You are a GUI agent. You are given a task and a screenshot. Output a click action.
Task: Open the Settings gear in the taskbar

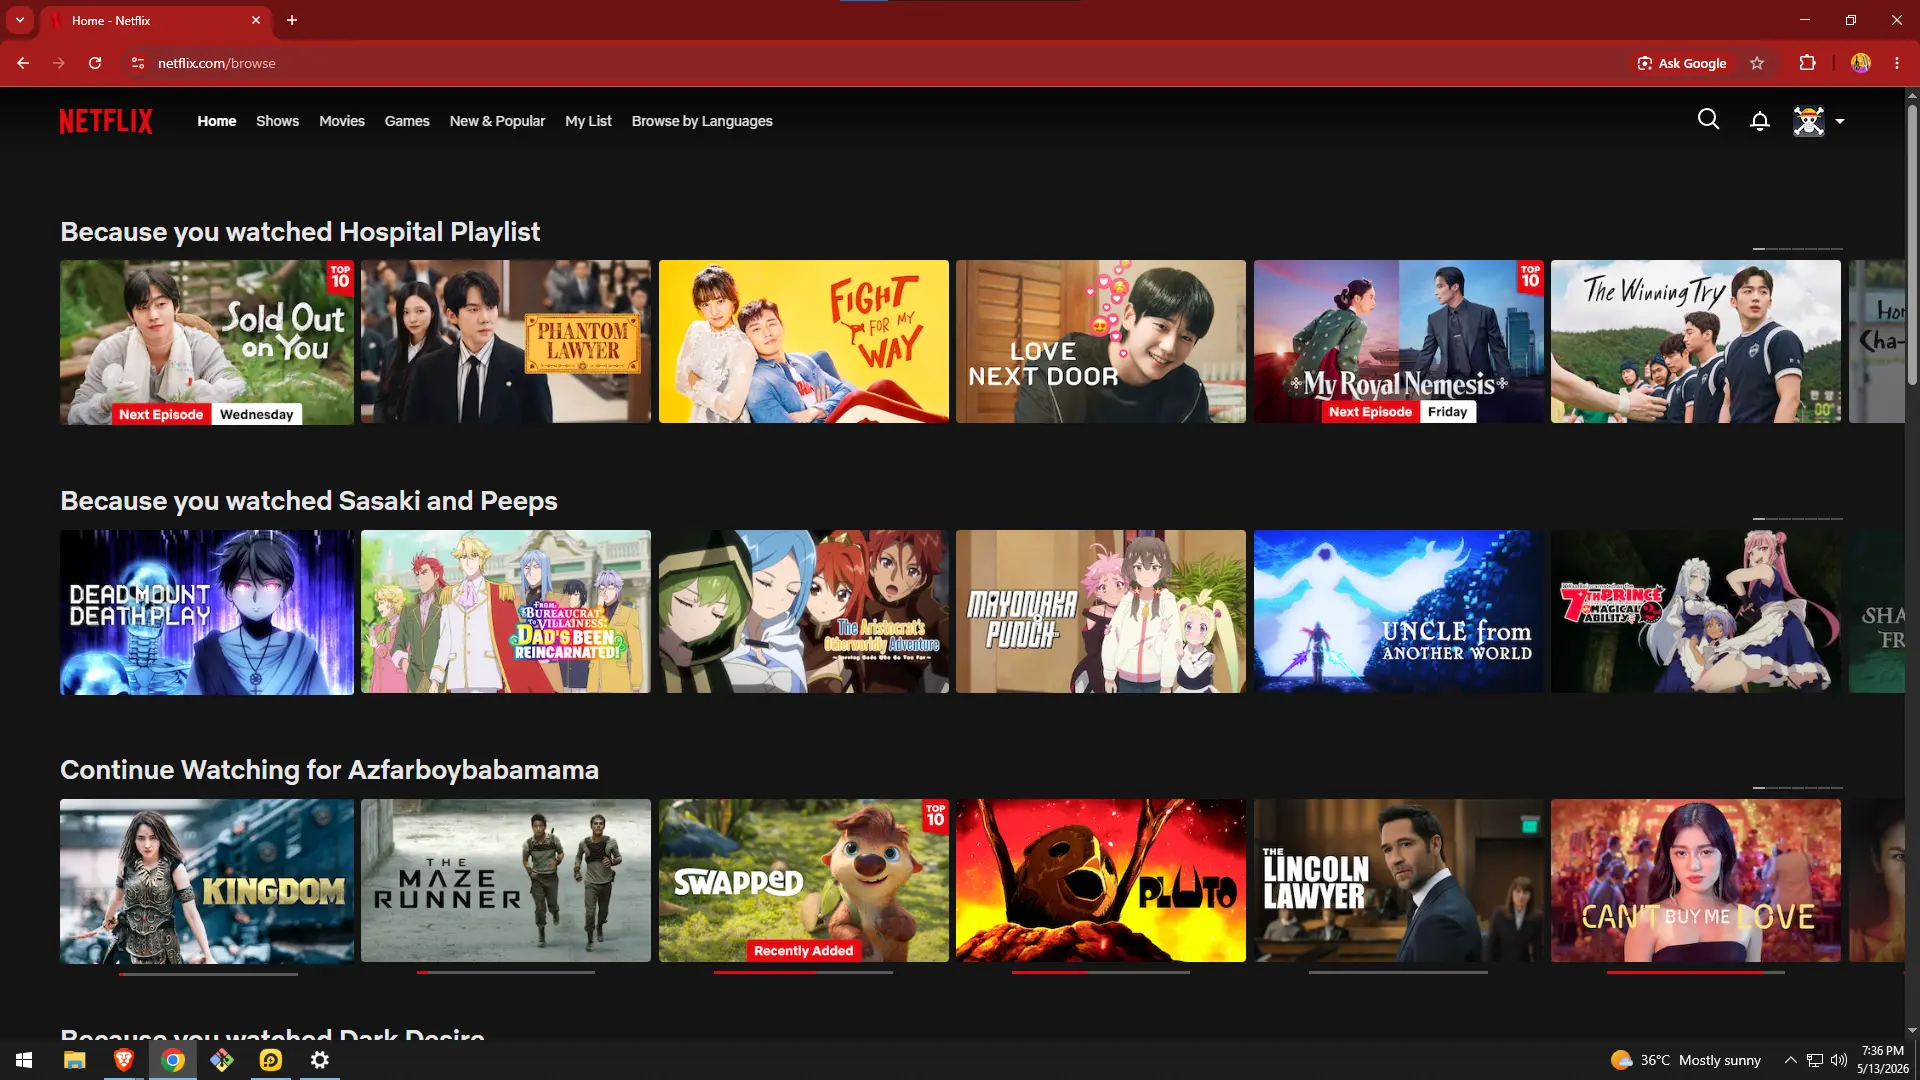click(320, 1060)
